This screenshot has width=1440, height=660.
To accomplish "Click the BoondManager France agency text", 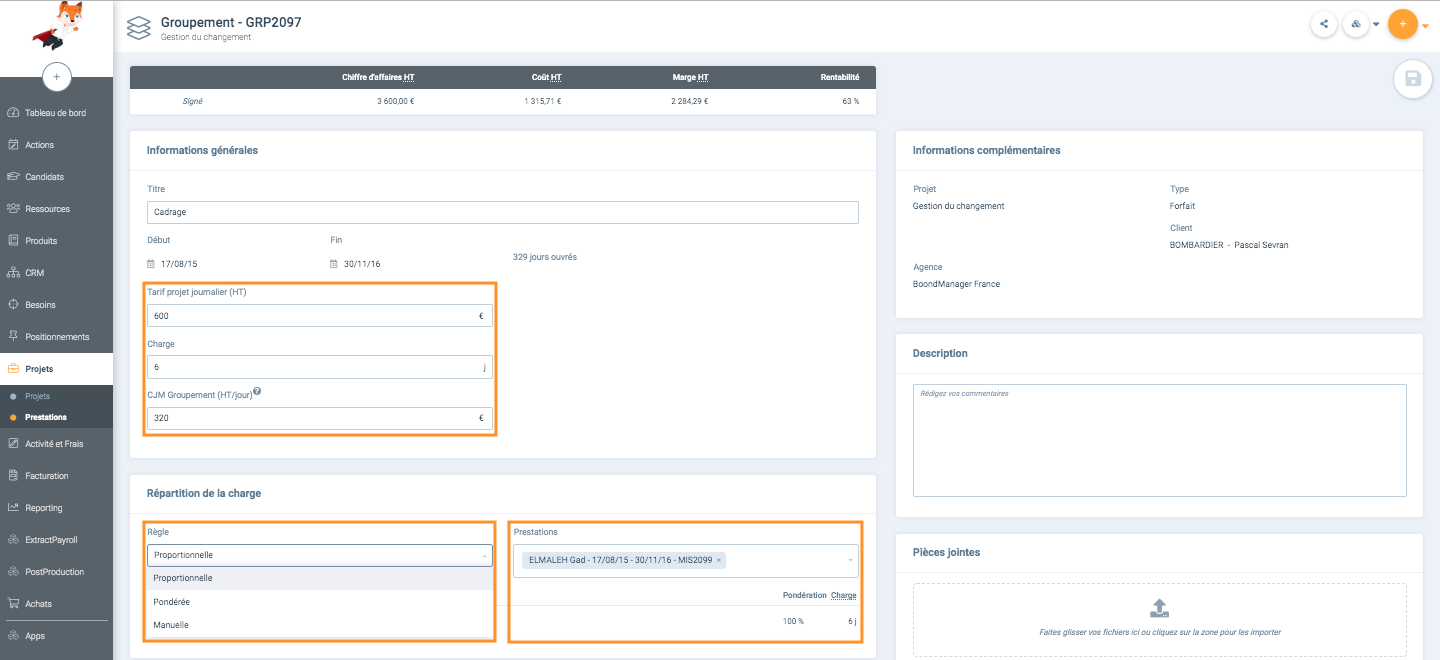I will tap(956, 284).
